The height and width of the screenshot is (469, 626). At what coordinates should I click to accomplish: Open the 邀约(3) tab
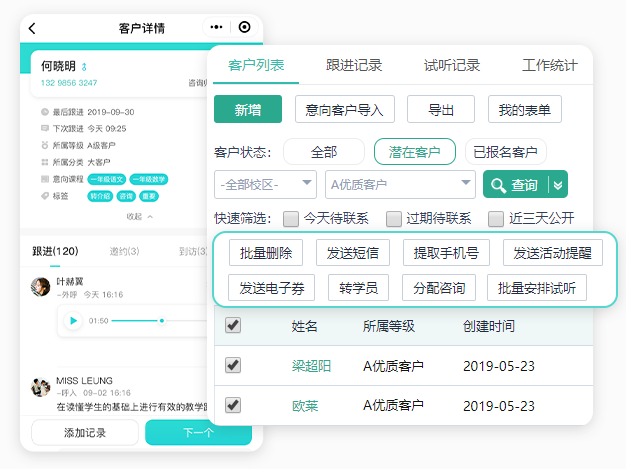[124, 251]
